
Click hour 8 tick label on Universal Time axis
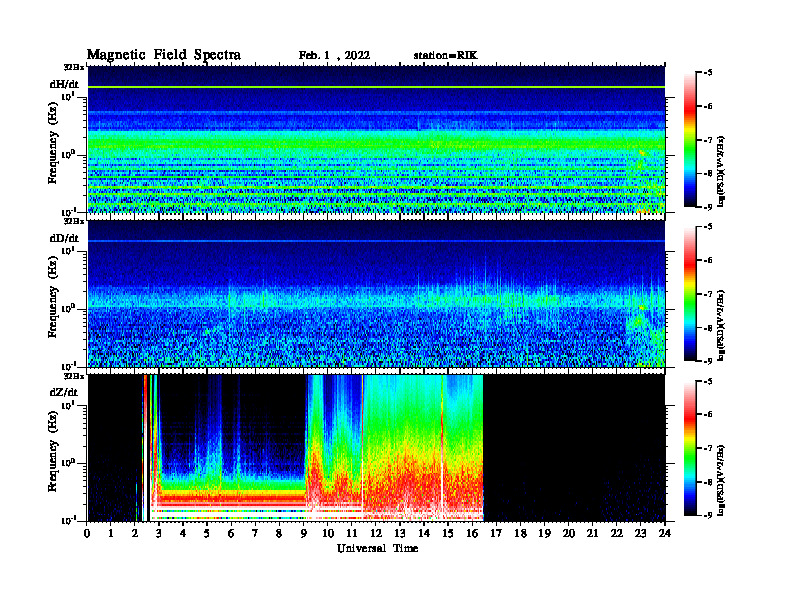279,533
